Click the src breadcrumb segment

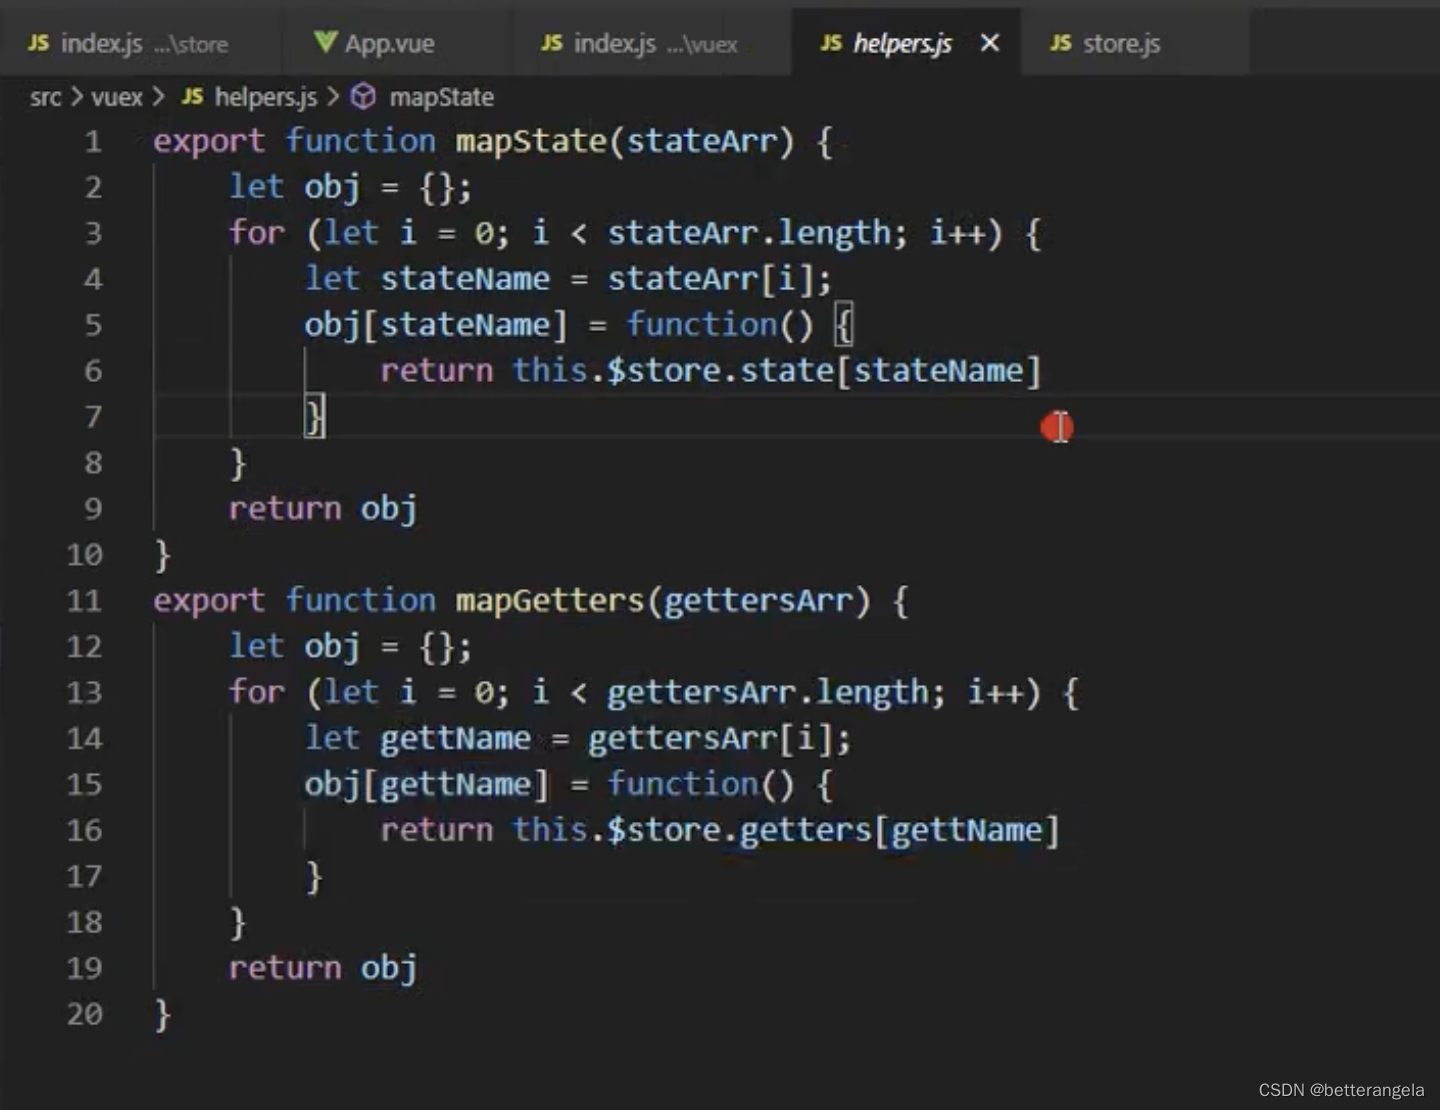point(45,97)
